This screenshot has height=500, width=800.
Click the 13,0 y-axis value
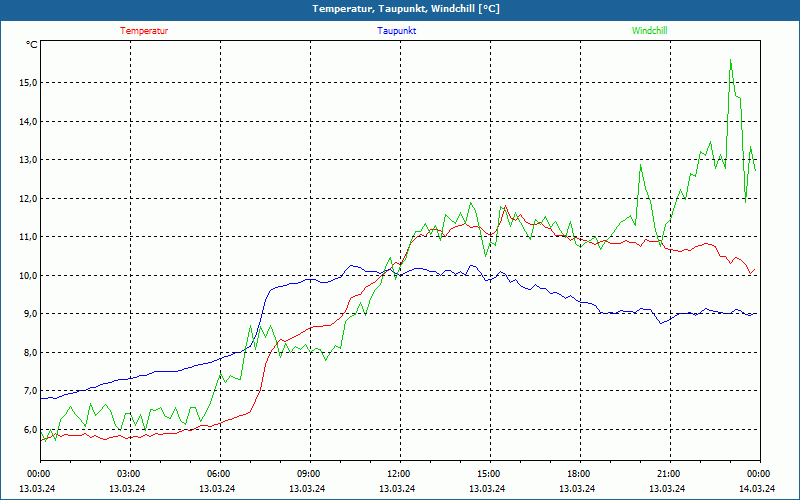click(x=29, y=160)
